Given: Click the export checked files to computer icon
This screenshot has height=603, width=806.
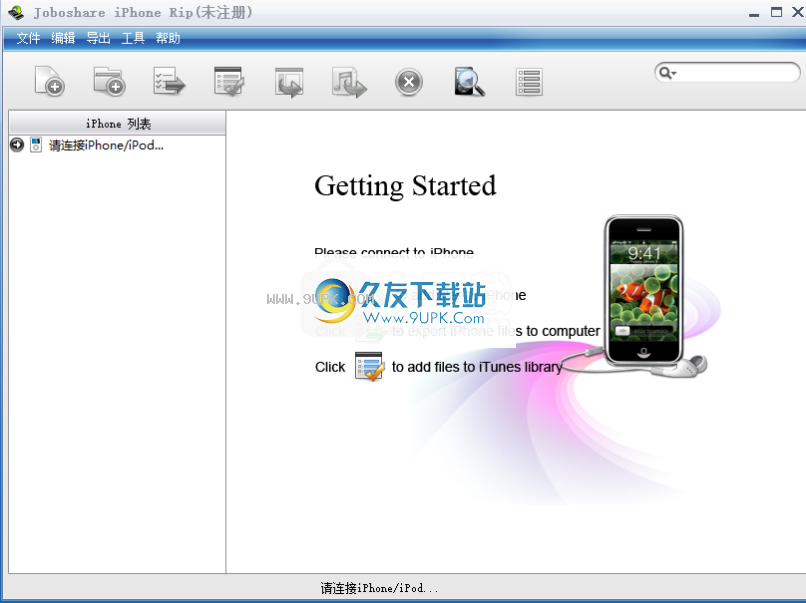Looking at the screenshot, I should coord(169,81).
